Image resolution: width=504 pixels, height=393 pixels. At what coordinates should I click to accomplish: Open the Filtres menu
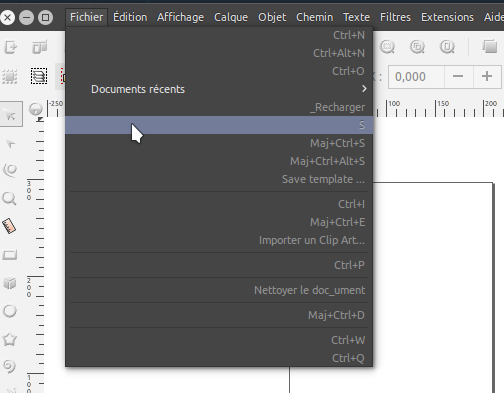tap(395, 17)
